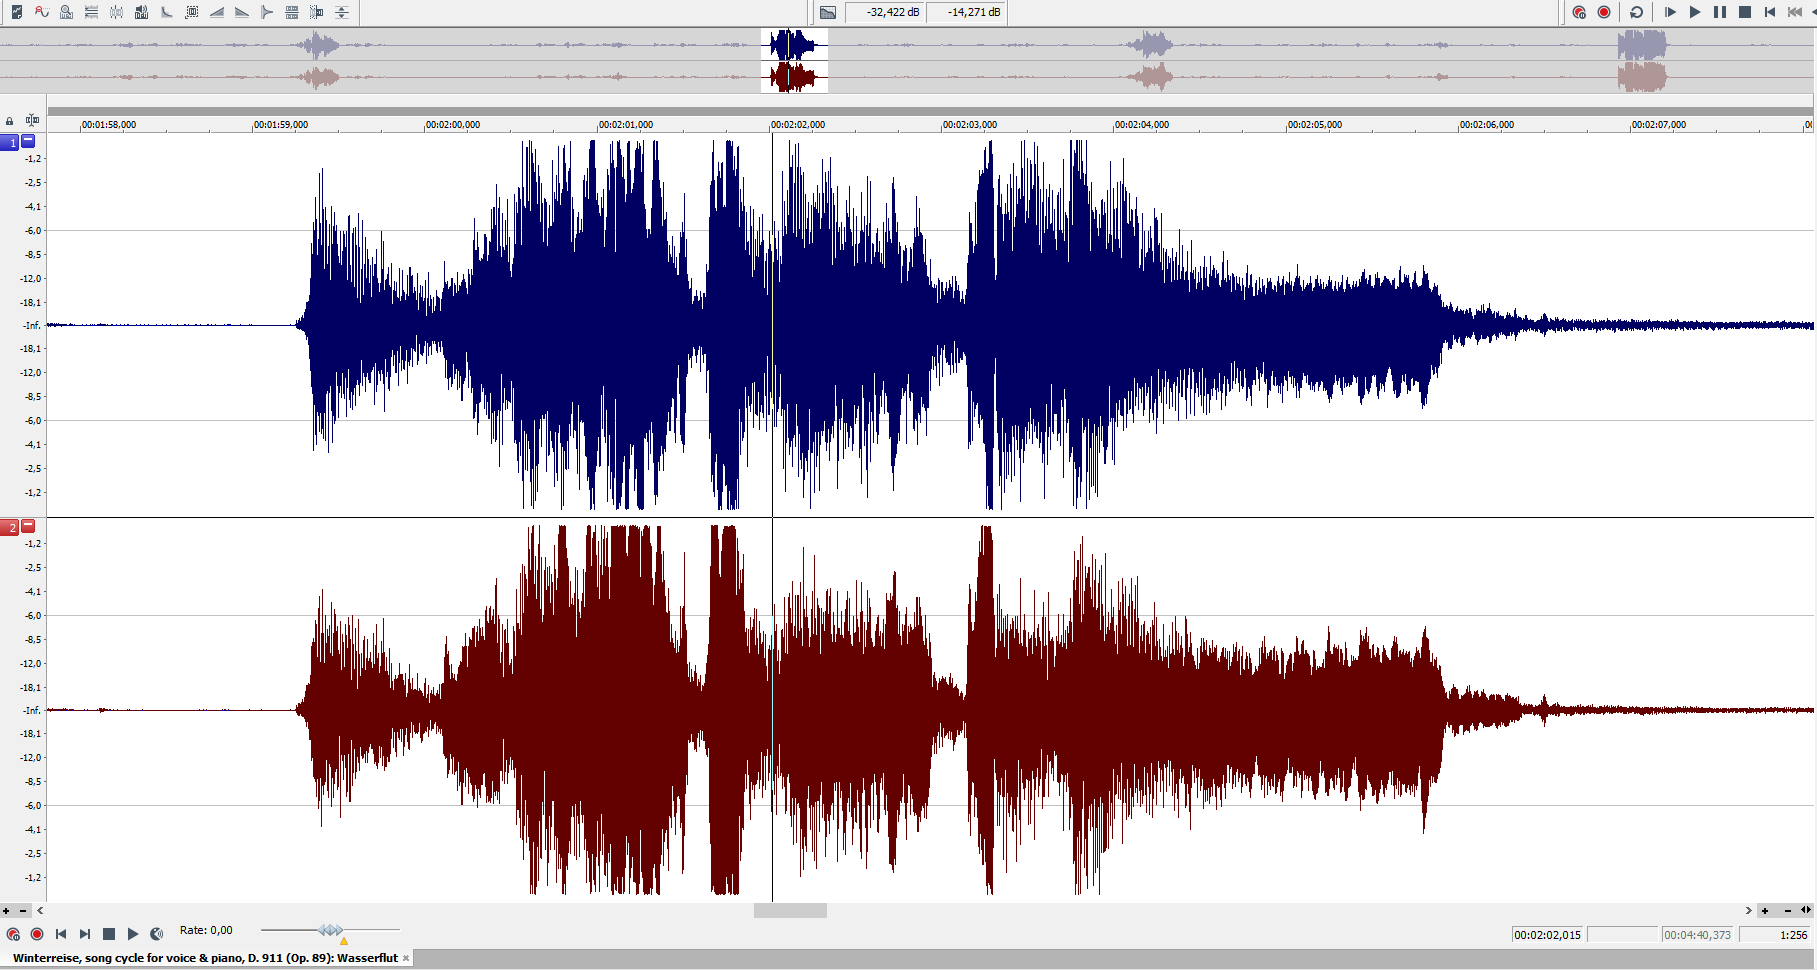Toggle the lock icon beside the time ruler
This screenshot has width=1817, height=970.
click(x=10, y=121)
